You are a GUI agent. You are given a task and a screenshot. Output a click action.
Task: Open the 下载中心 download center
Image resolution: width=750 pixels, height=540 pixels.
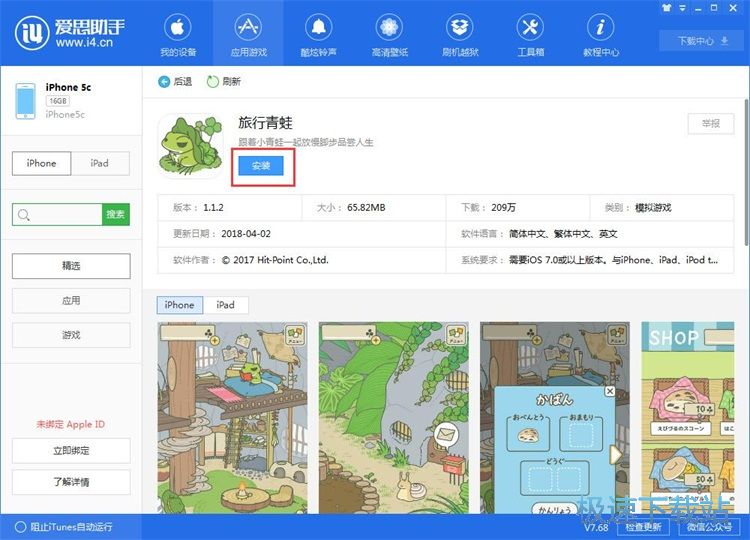tap(702, 41)
